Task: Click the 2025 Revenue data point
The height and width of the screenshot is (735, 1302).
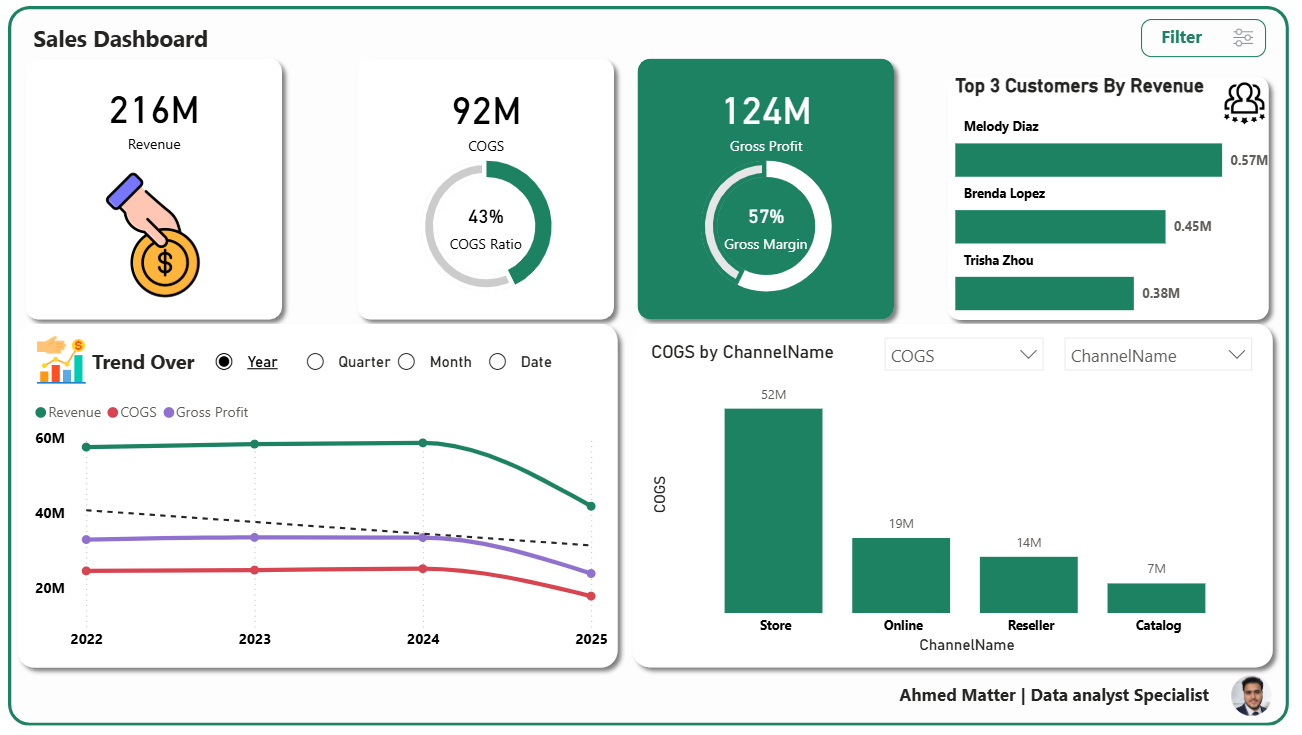Action: tap(591, 506)
